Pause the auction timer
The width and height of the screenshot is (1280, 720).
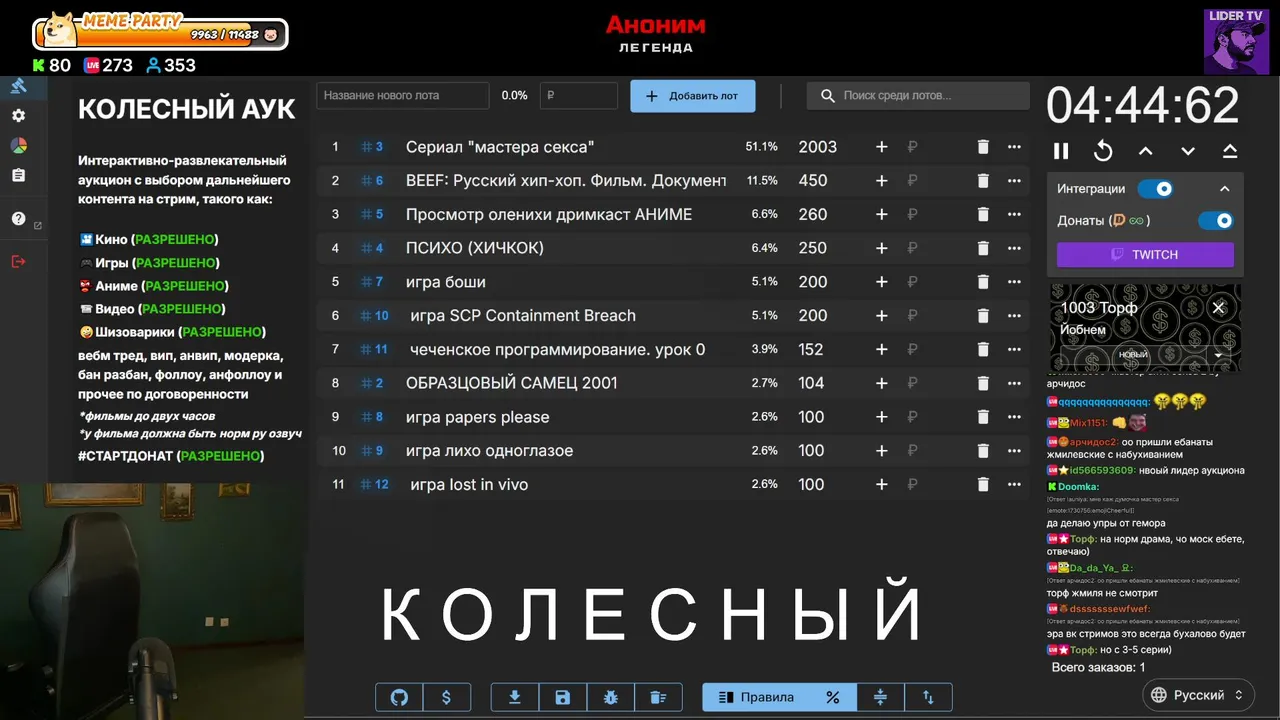(x=1061, y=151)
